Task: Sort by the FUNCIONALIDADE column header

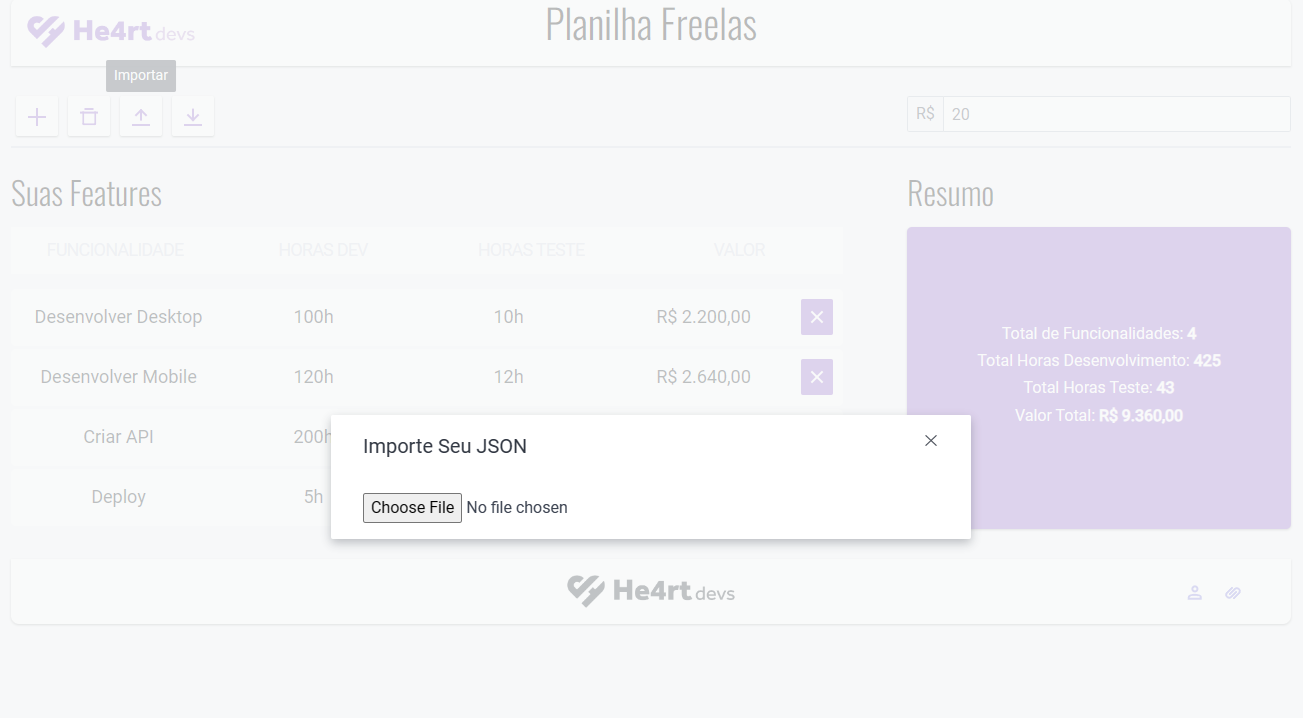Action: click(115, 249)
